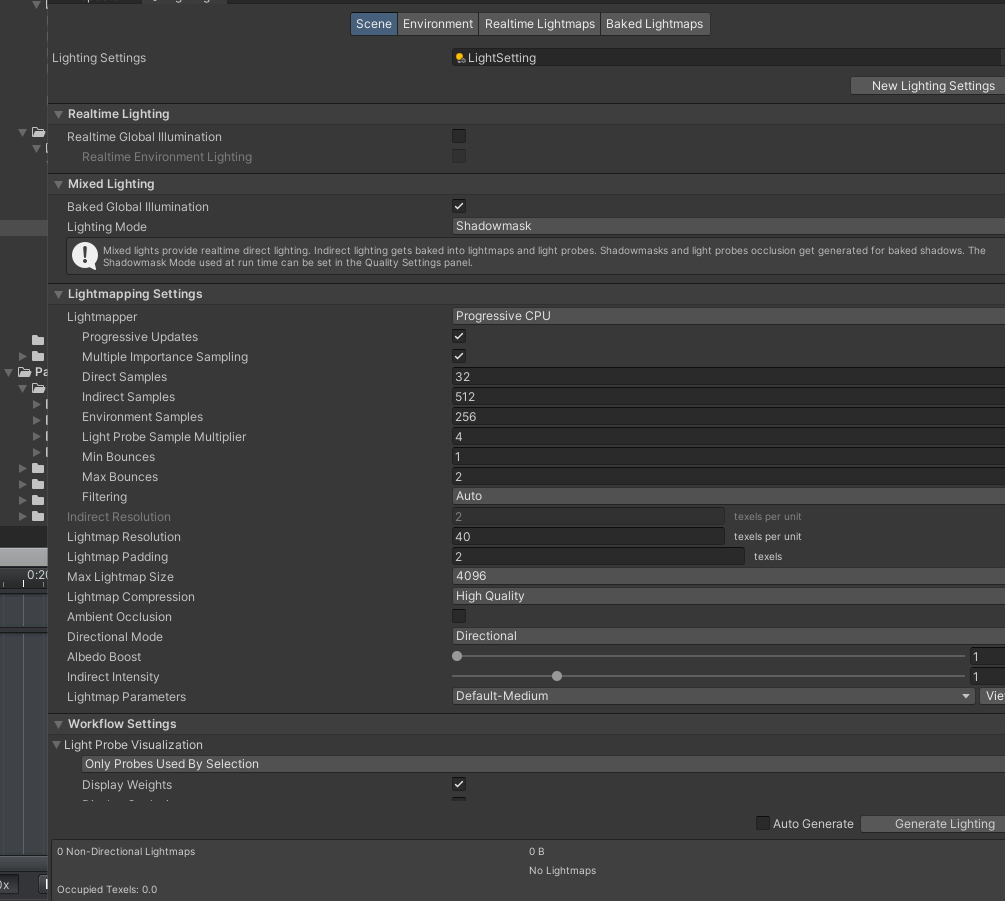Click the Indirect Intensity slider handle
This screenshot has height=901, width=1005.
tap(557, 676)
